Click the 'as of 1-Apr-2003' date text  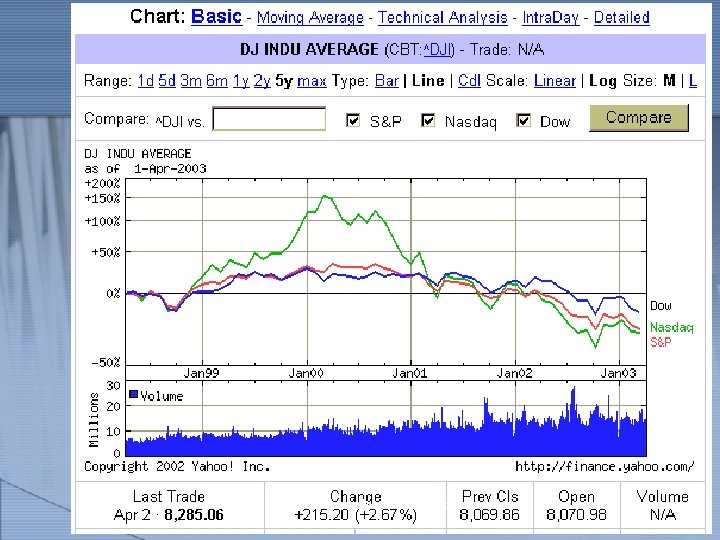tap(145, 169)
